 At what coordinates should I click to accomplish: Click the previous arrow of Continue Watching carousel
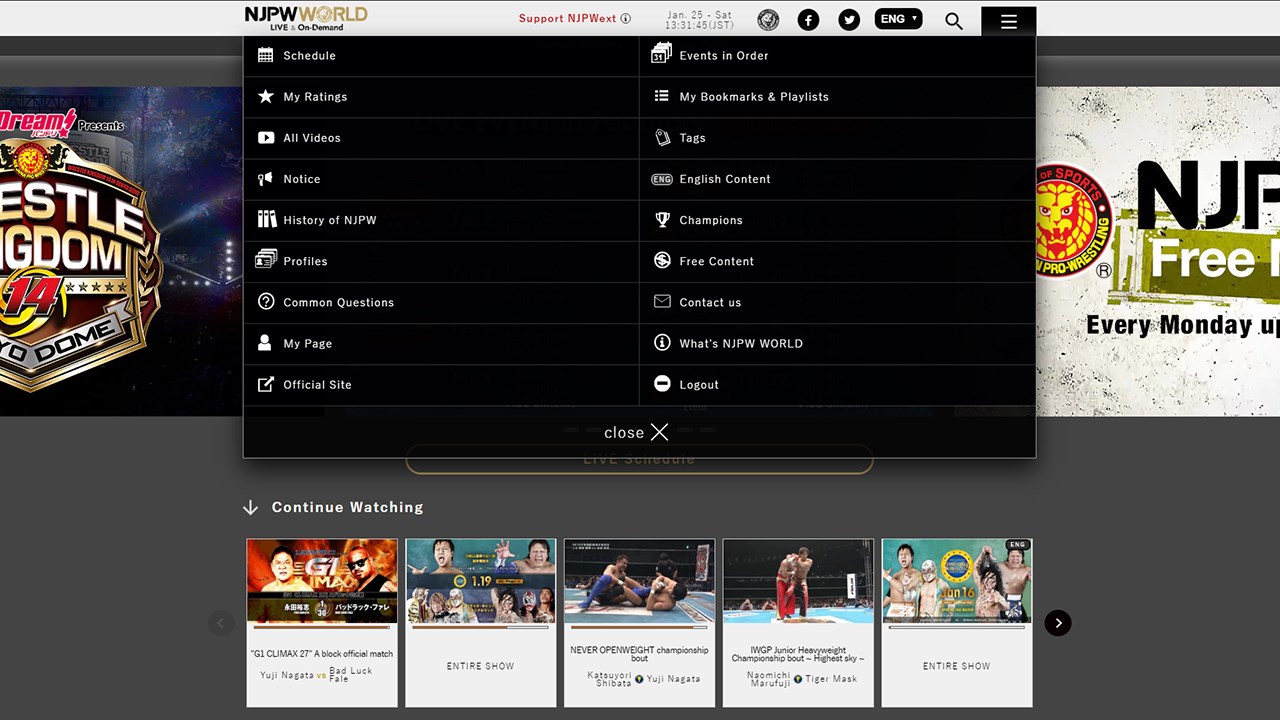(x=221, y=623)
